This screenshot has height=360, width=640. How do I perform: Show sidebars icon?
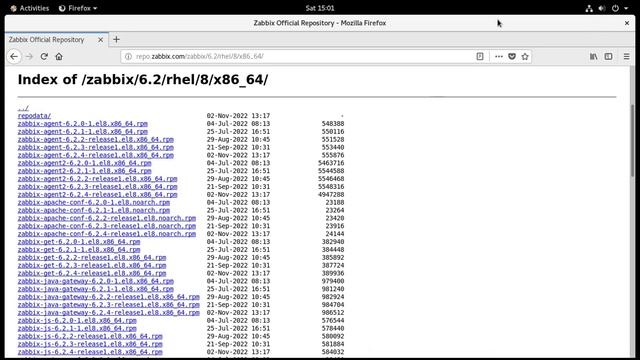608,56
